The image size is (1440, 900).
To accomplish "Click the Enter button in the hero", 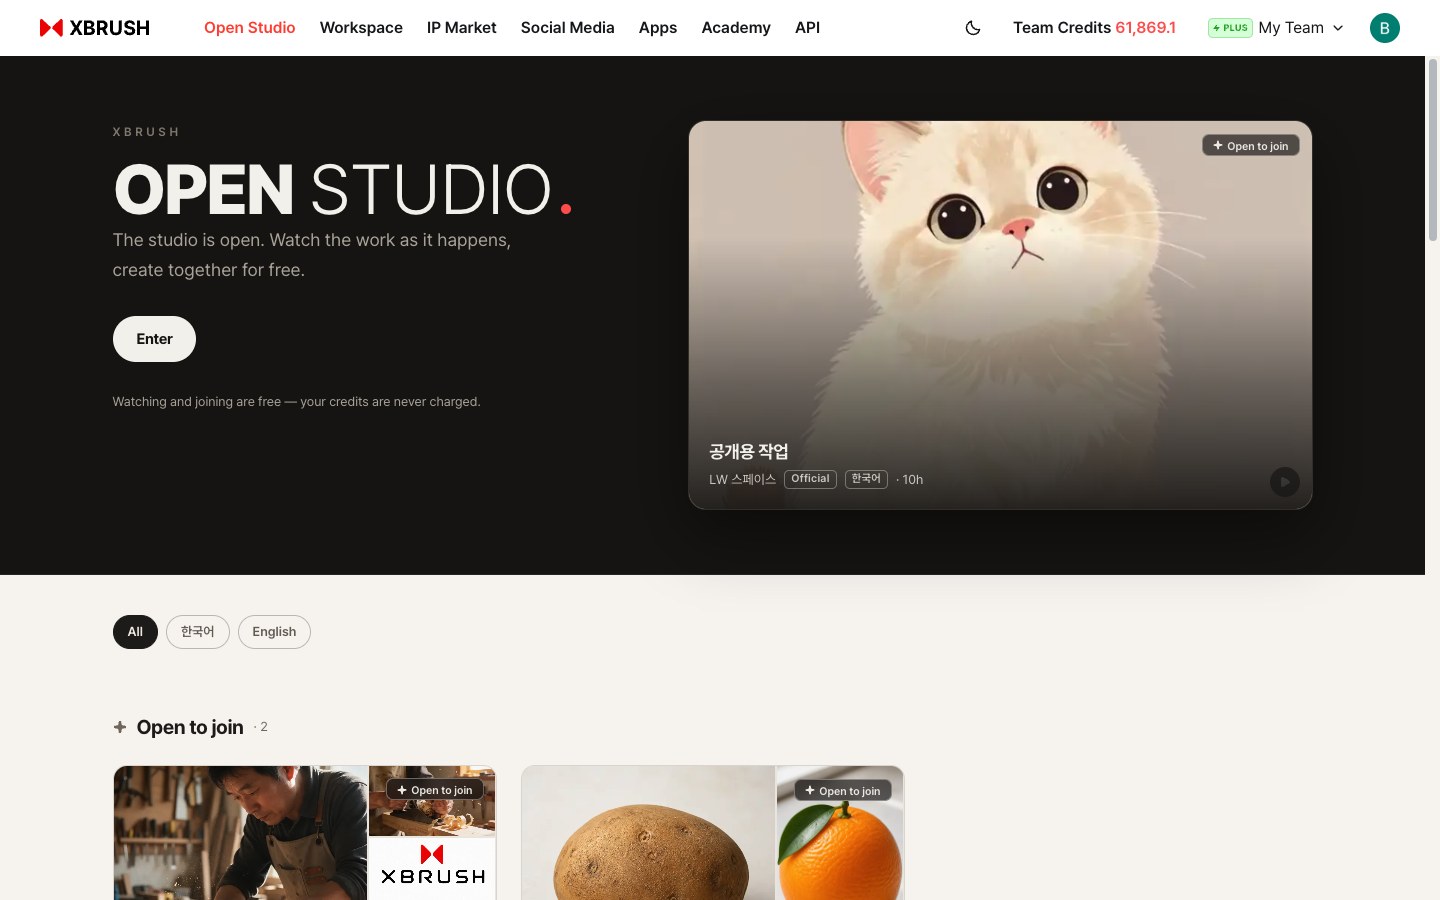I will 154,339.
